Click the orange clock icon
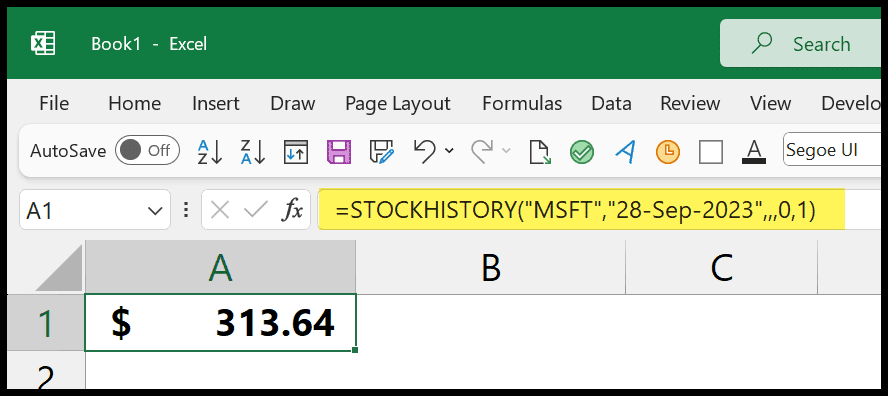888x396 pixels. [668, 152]
